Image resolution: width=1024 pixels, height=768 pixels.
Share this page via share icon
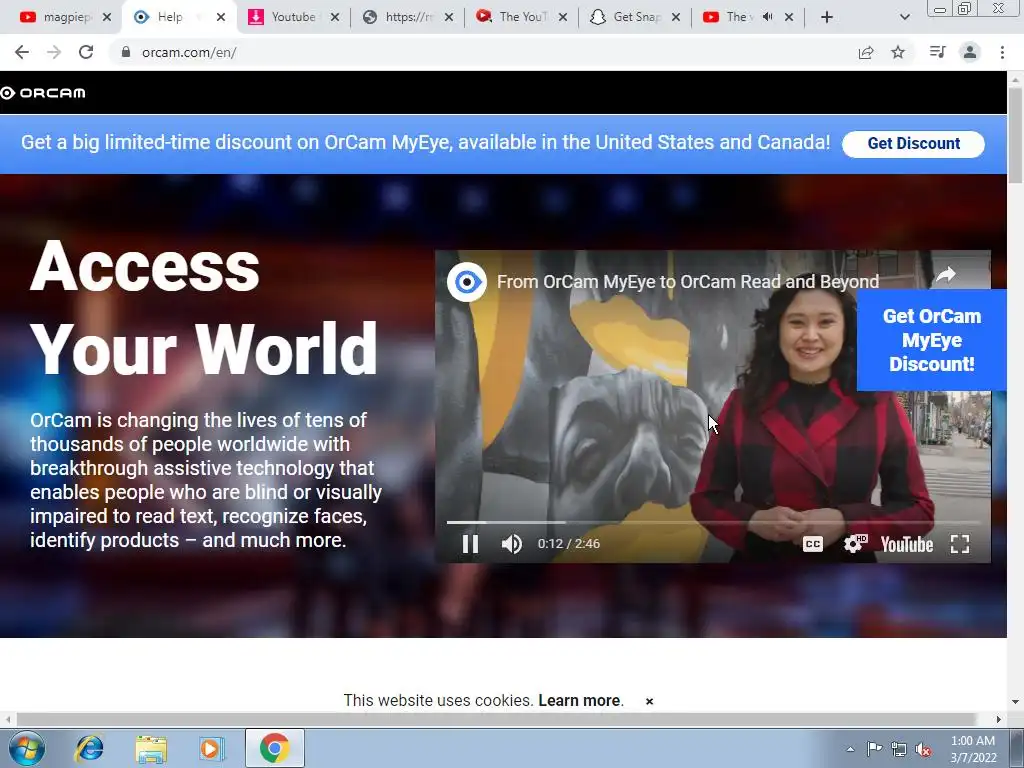click(x=866, y=52)
